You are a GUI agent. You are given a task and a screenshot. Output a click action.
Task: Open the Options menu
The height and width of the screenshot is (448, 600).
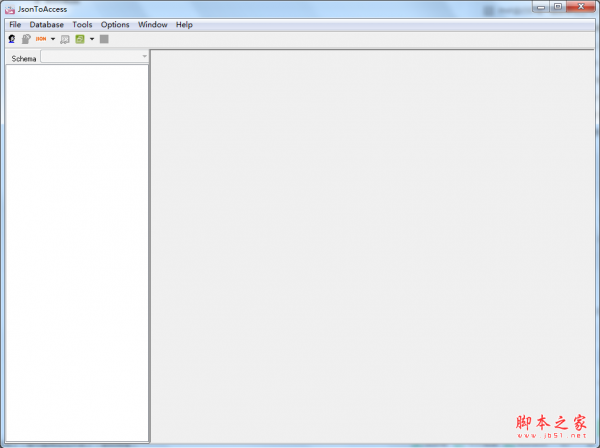(x=115, y=25)
